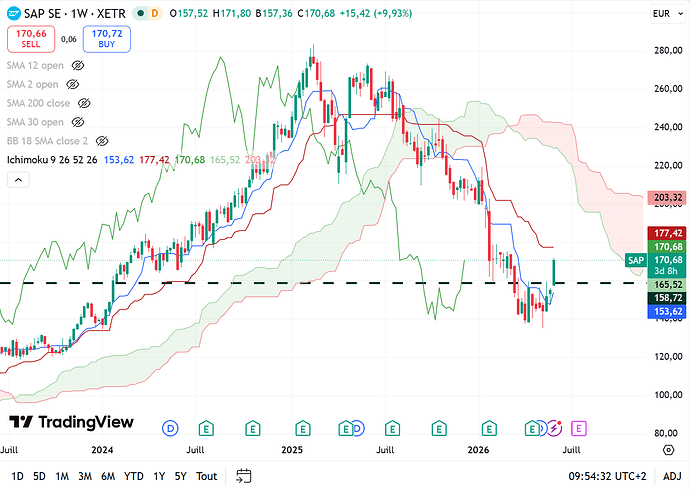Click the SAP symbol price tag
690x489 pixels.
[x=635, y=260]
